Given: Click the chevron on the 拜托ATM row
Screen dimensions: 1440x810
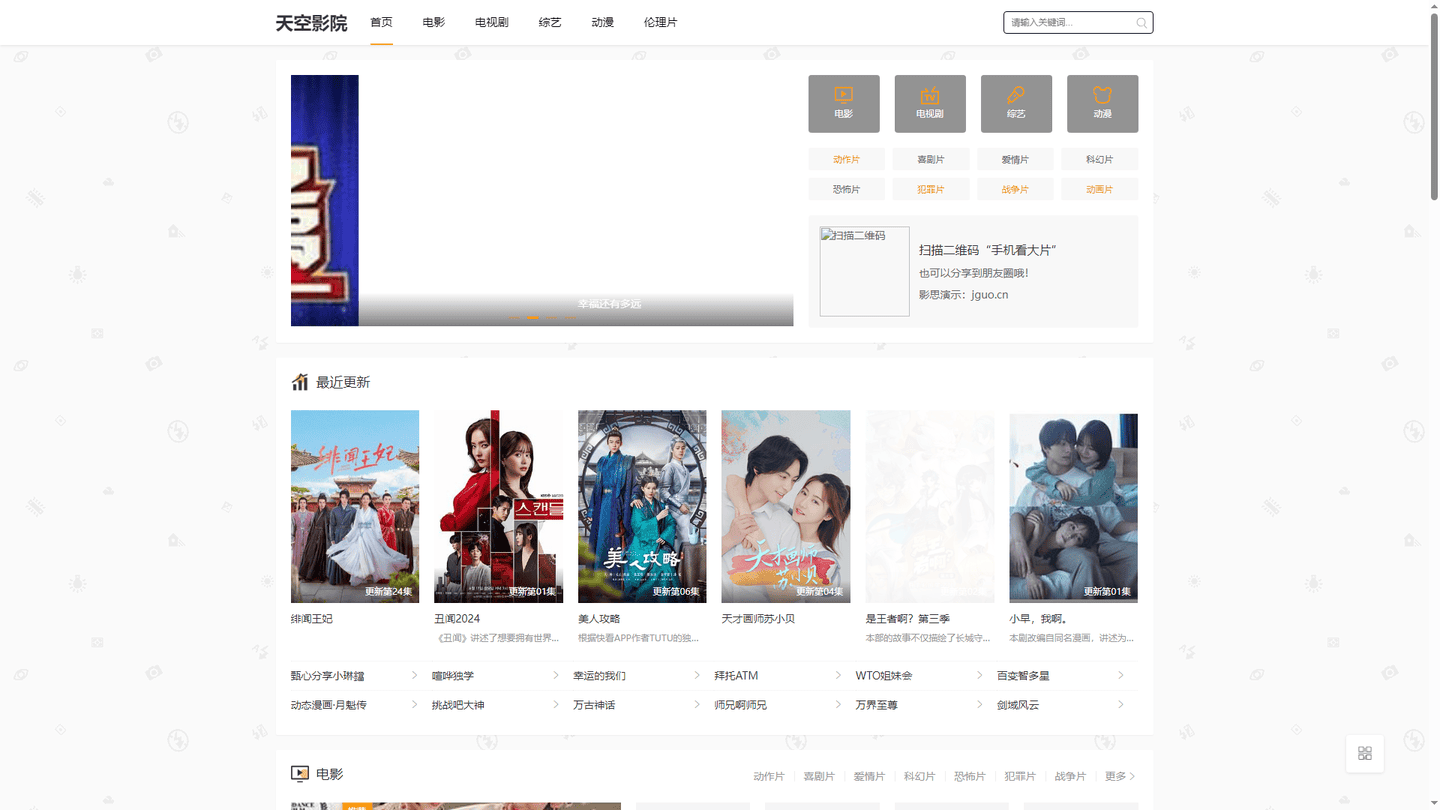Looking at the screenshot, I should tap(838, 675).
